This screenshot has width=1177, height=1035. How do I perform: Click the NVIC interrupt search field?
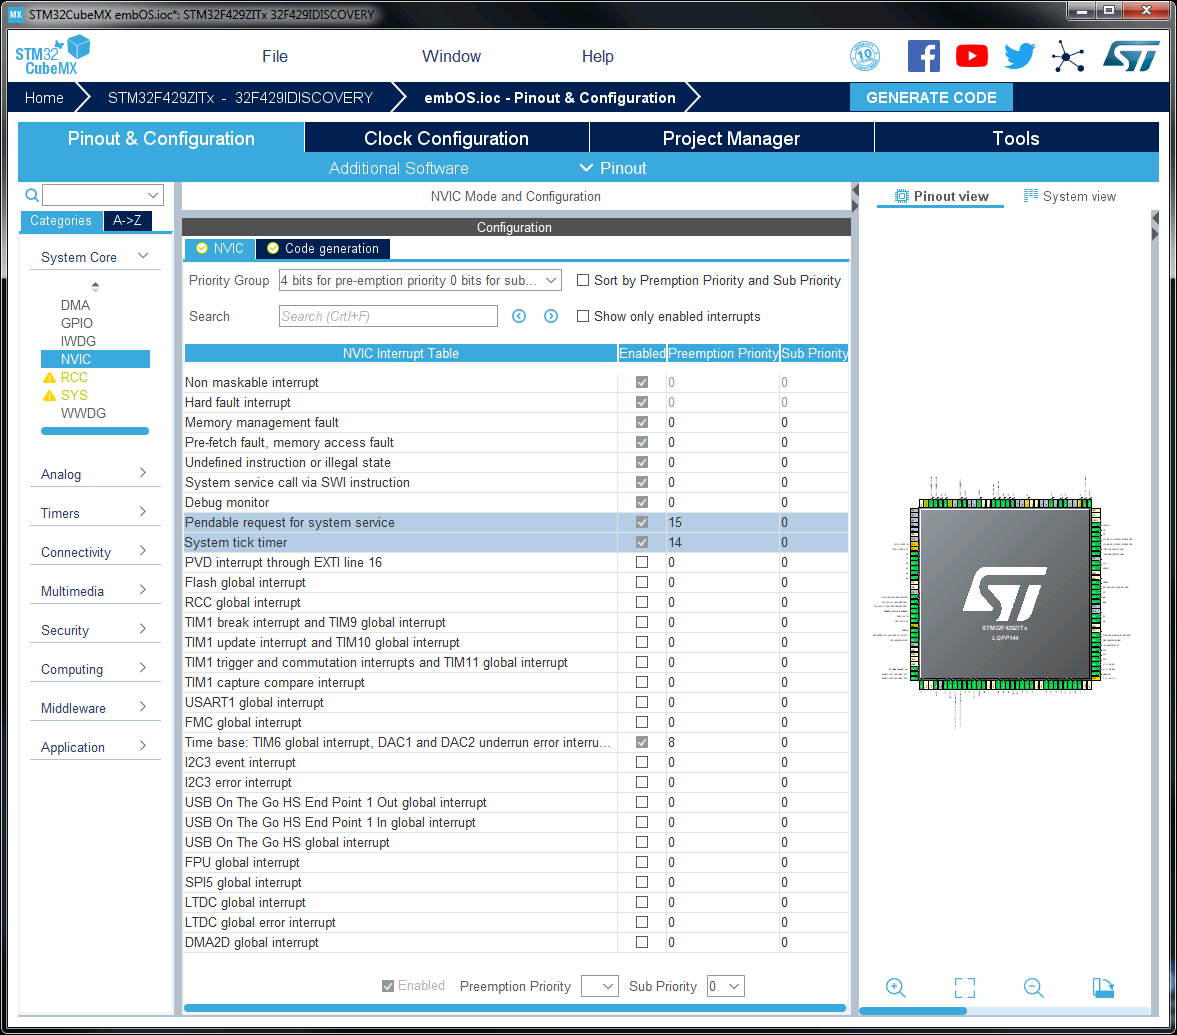(x=388, y=316)
